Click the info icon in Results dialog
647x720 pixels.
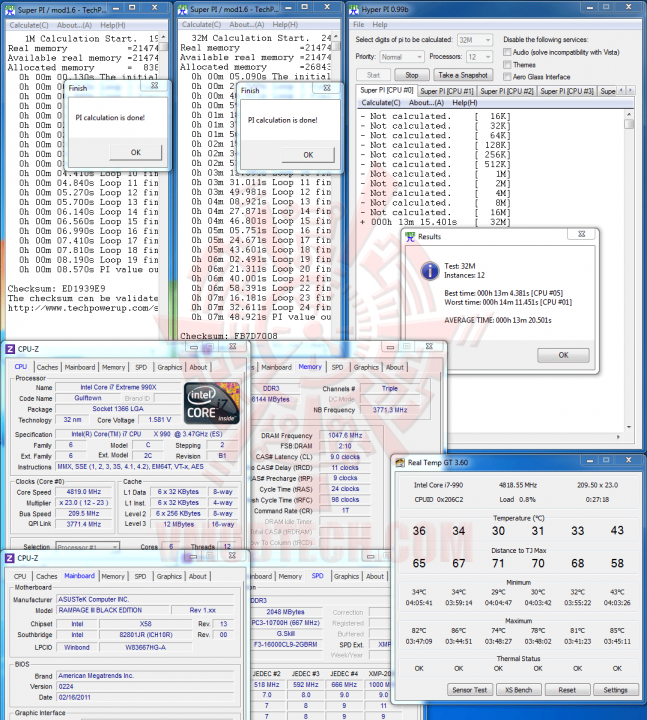tap(429, 270)
